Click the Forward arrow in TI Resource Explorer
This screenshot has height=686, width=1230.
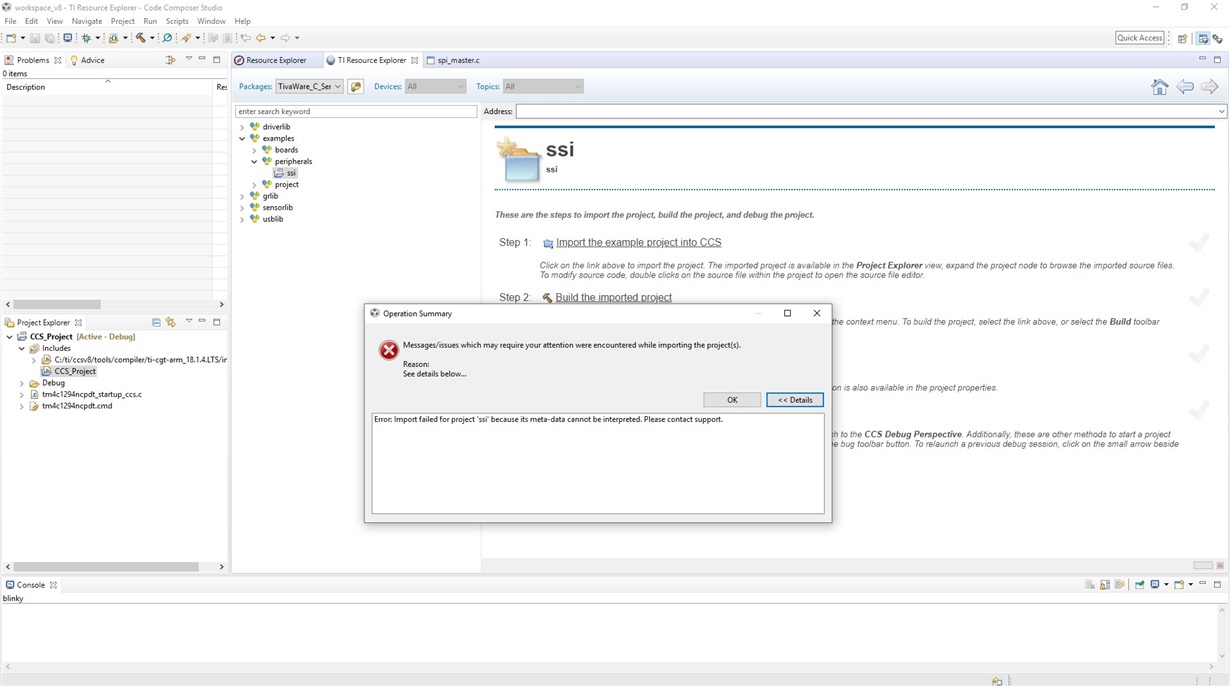click(1210, 87)
